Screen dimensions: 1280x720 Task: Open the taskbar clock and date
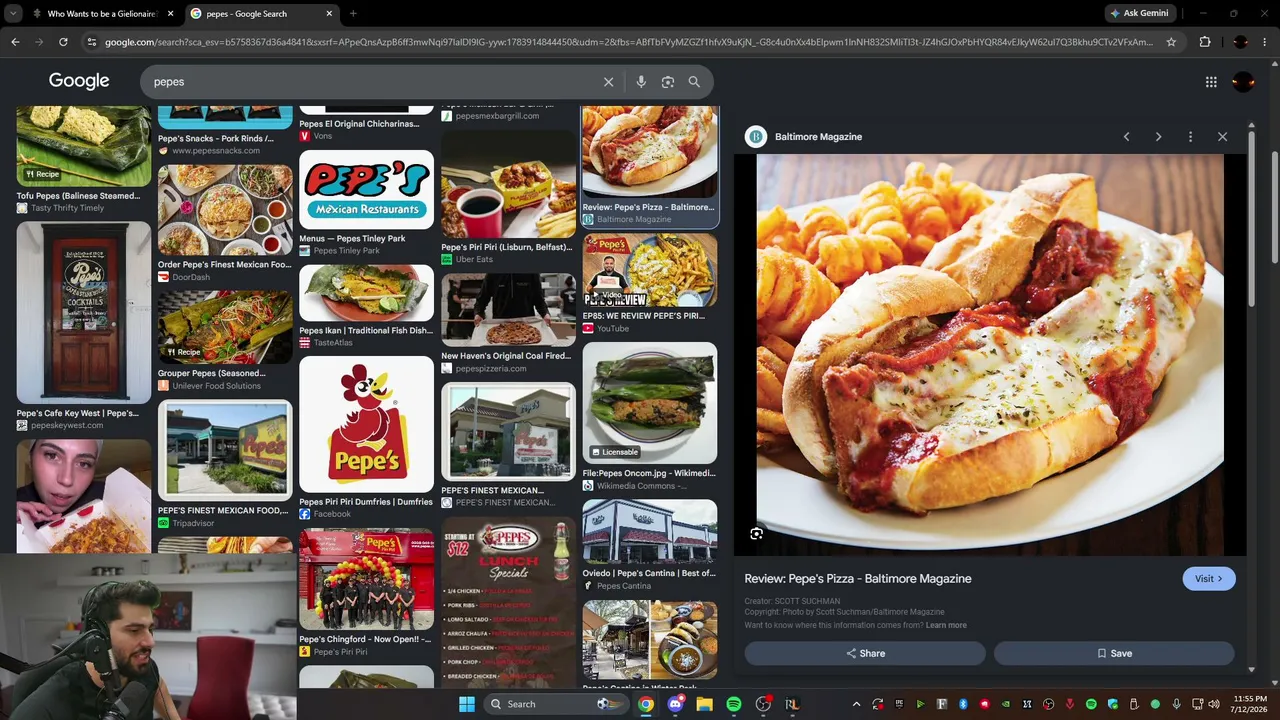pos(1250,704)
